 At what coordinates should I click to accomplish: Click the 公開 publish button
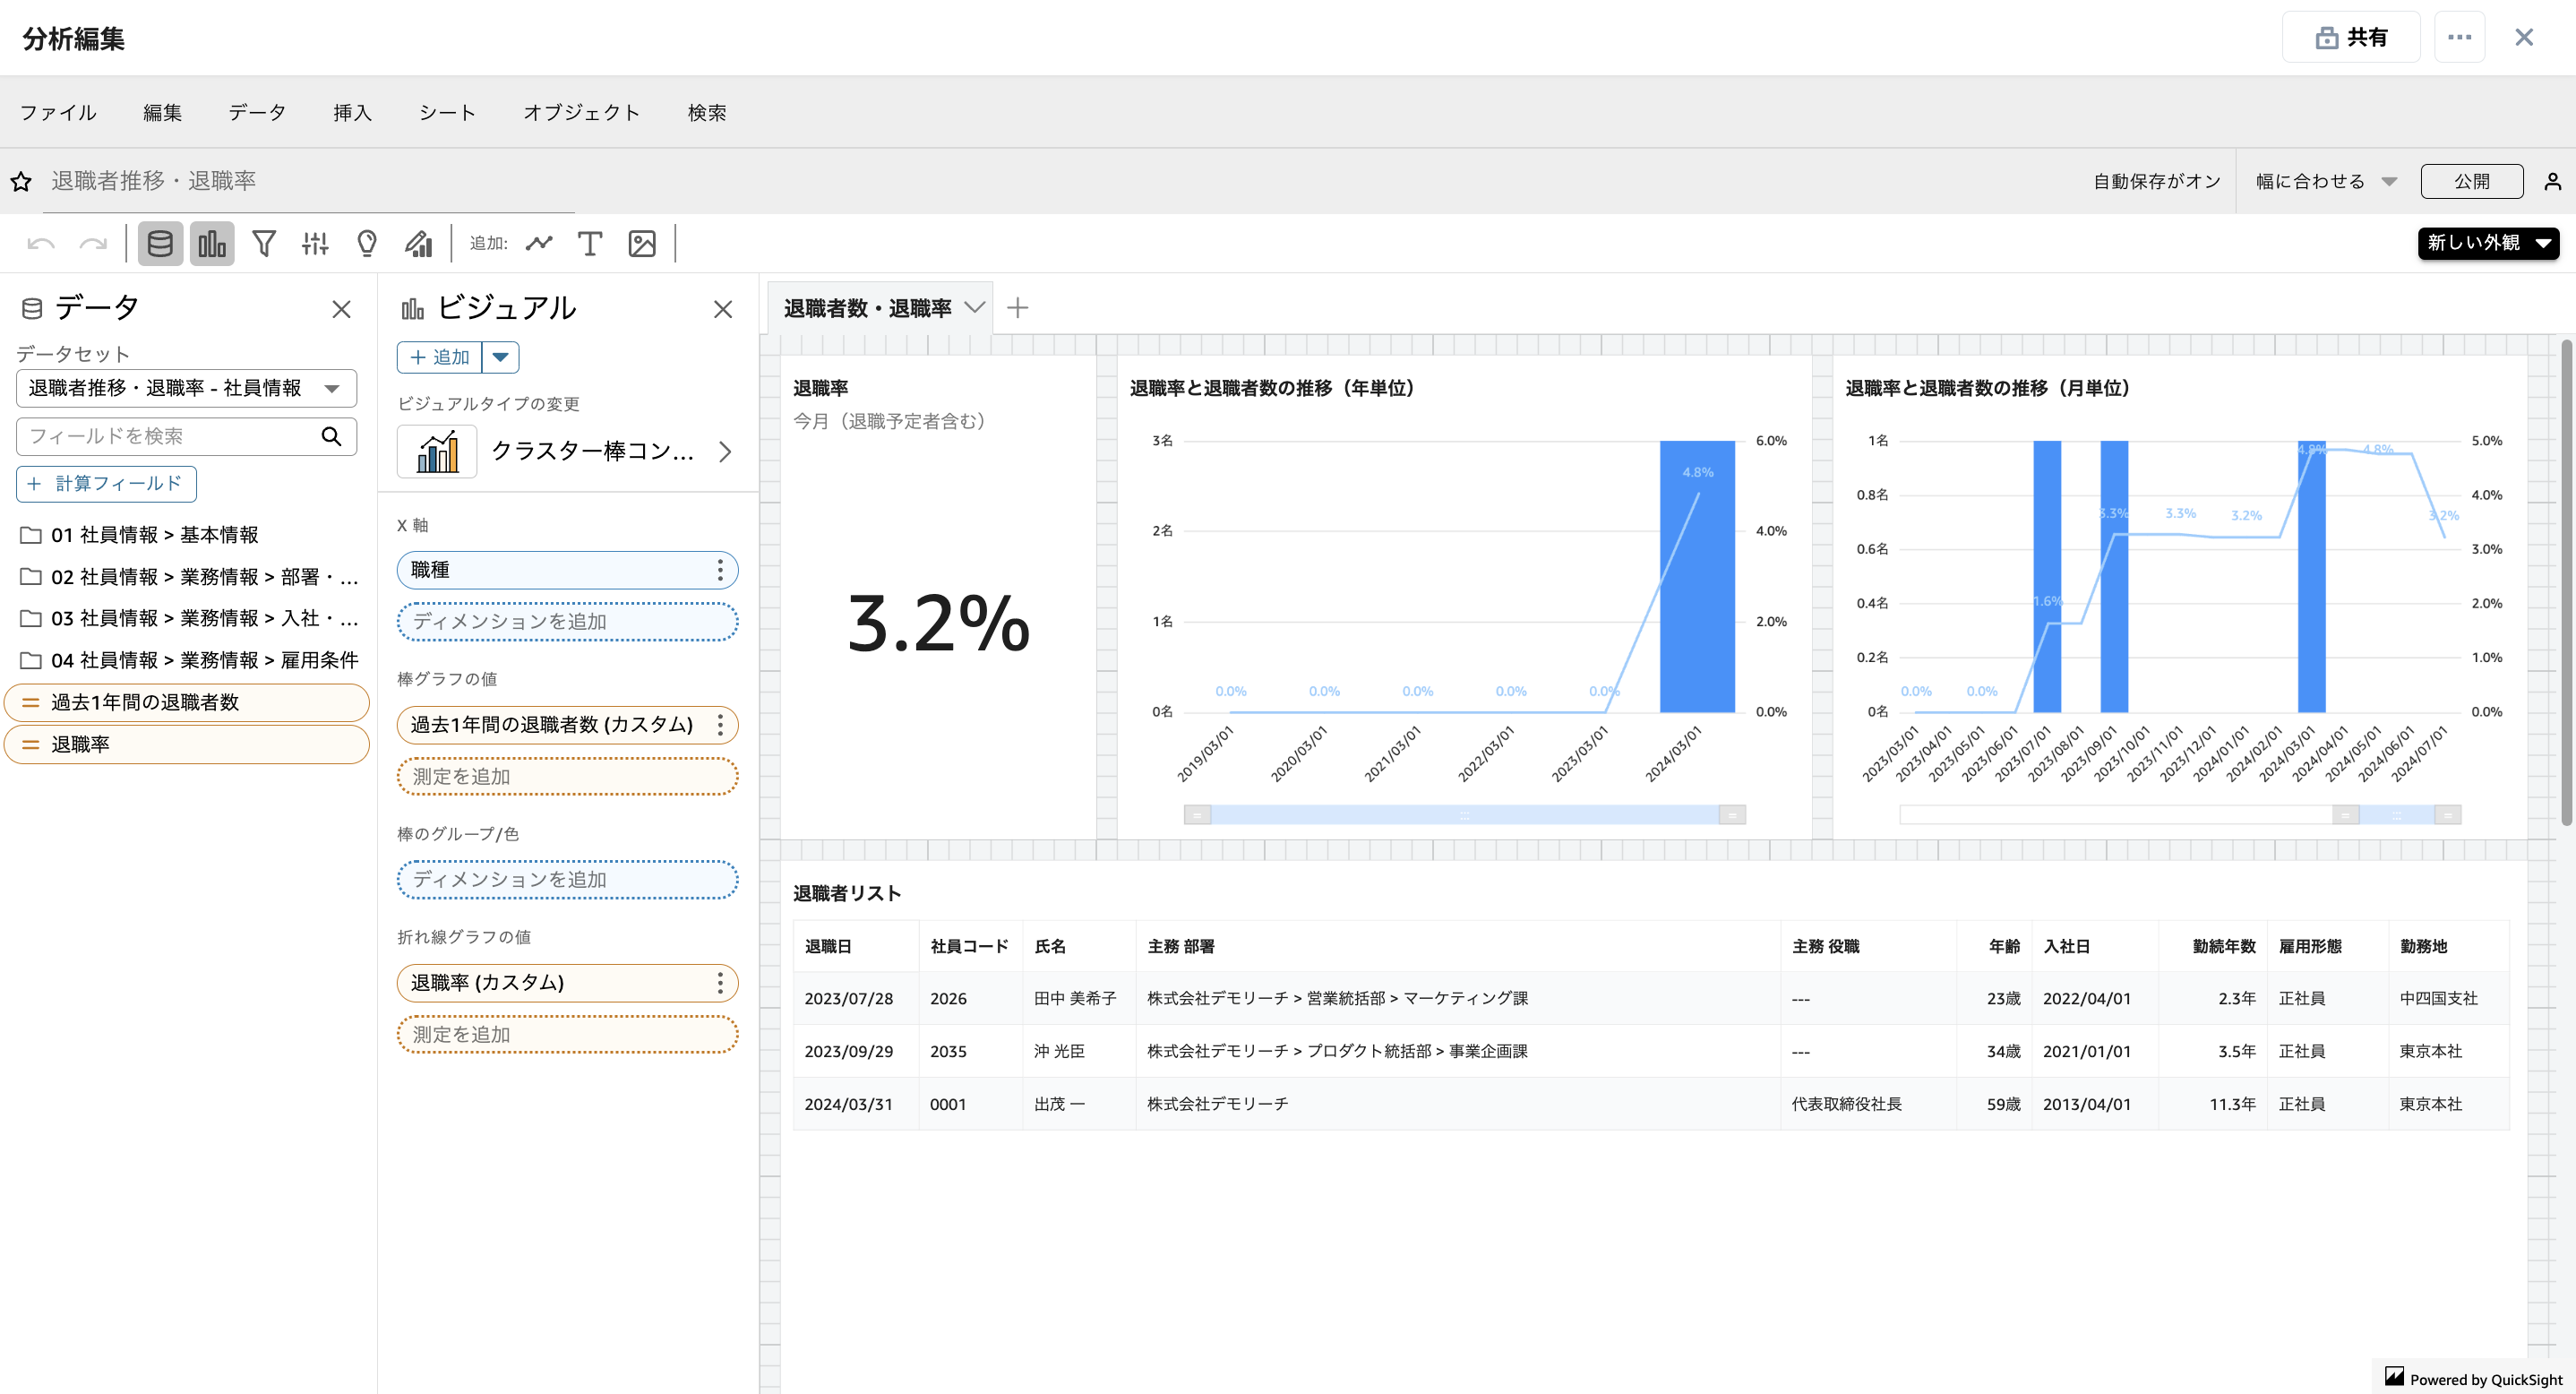click(2471, 181)
